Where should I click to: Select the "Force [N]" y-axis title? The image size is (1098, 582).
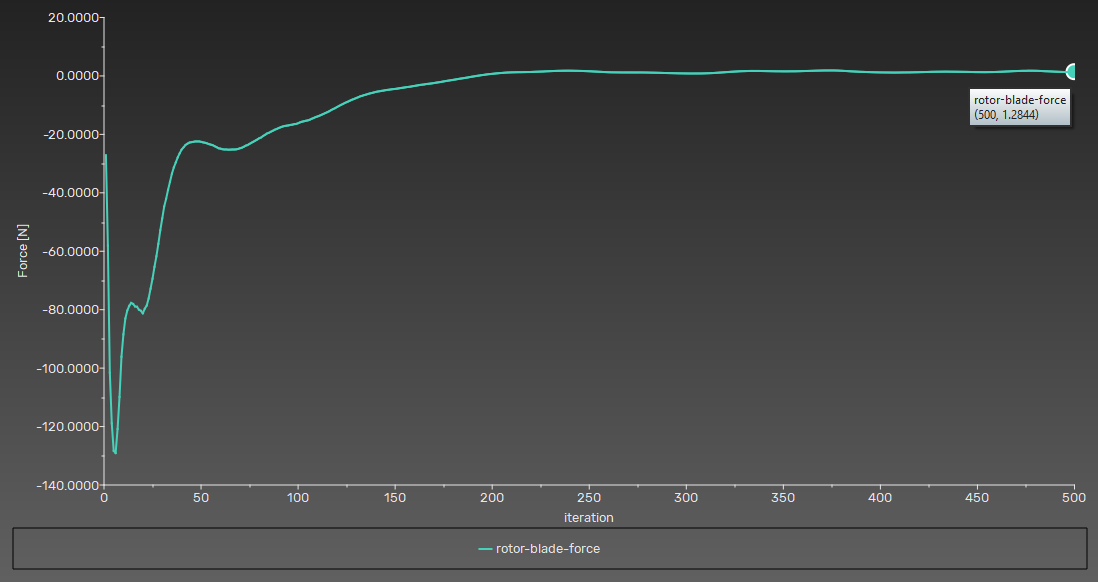pos(23,250)
